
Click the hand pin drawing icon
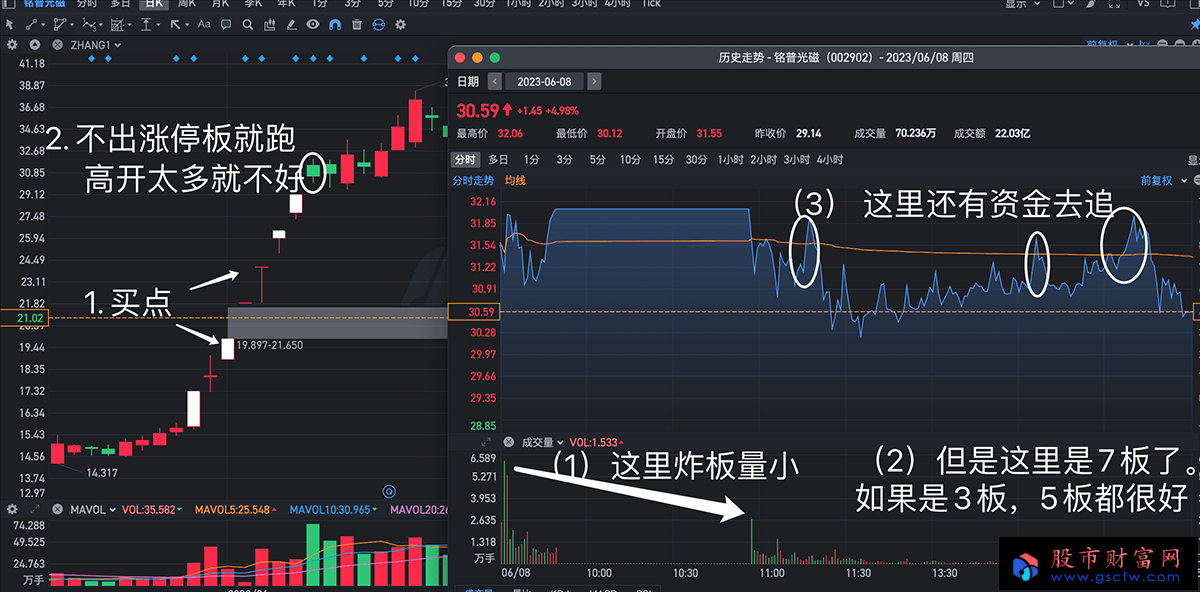click(x=272, y=24)
